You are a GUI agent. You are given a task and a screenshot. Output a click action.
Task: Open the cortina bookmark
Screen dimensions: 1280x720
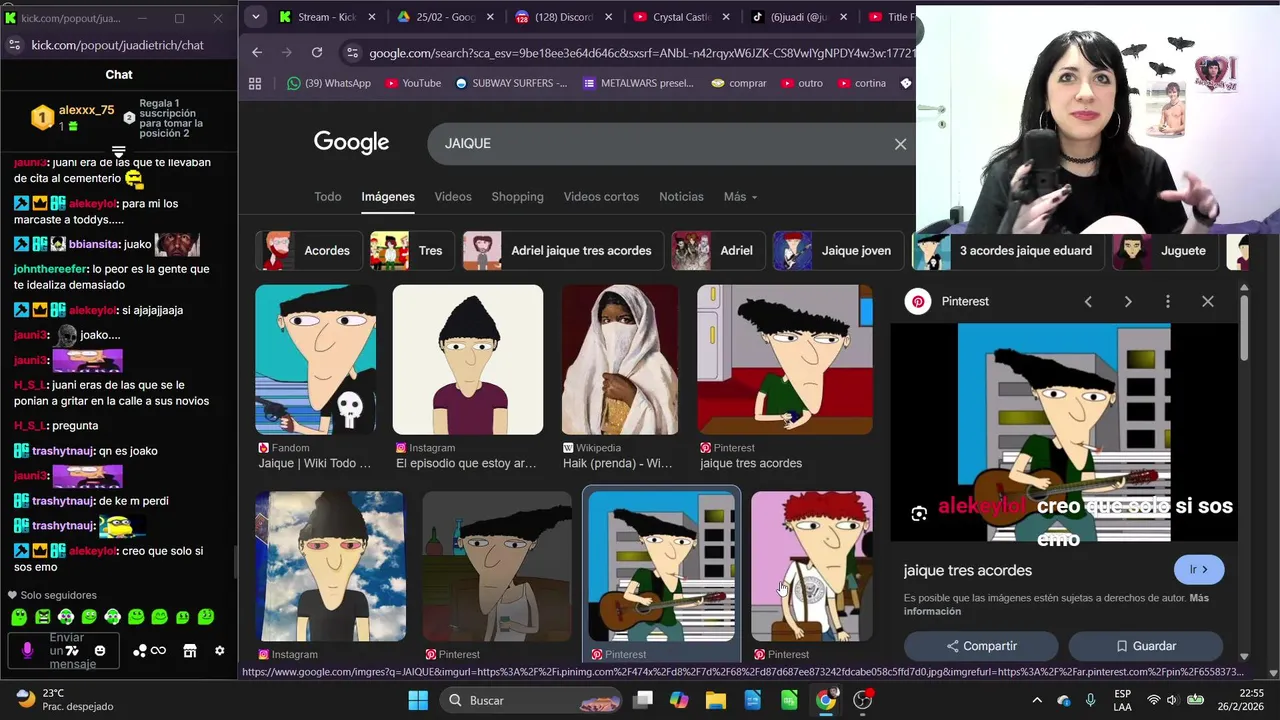click(x=861, y=83)
